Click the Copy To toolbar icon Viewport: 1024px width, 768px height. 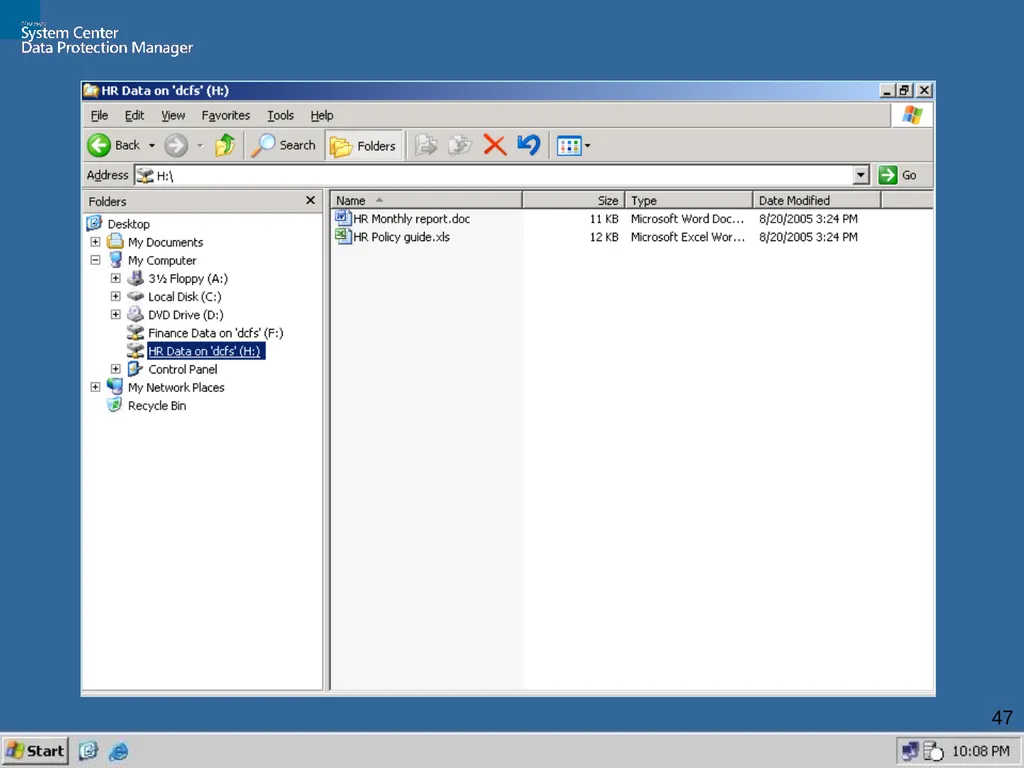pos(460,145)
